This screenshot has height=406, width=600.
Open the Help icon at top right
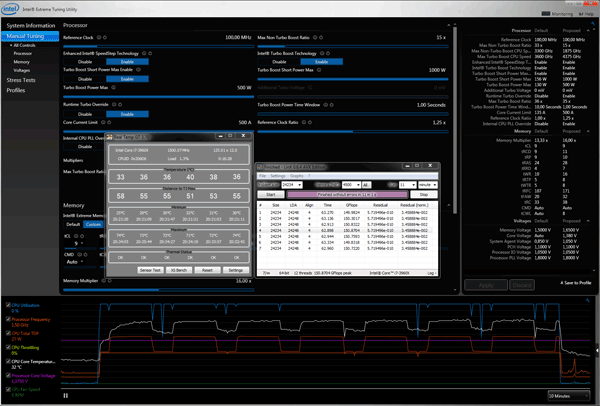pos(581,14)
